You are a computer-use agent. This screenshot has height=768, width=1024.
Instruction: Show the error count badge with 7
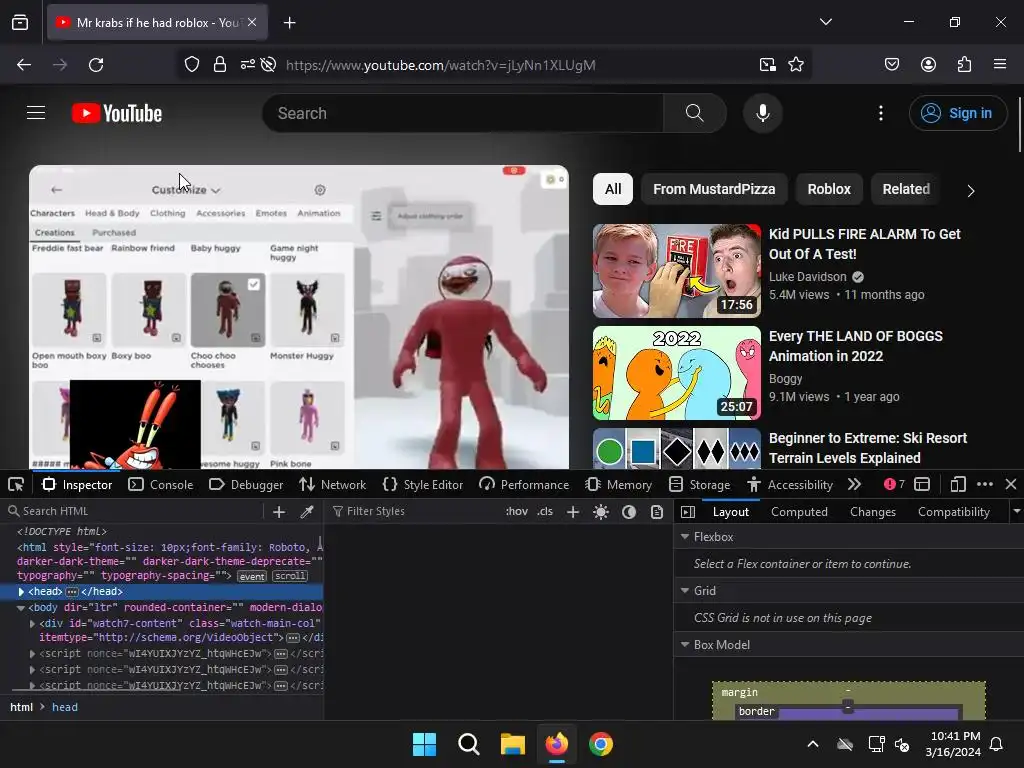(x=894, y=485)
